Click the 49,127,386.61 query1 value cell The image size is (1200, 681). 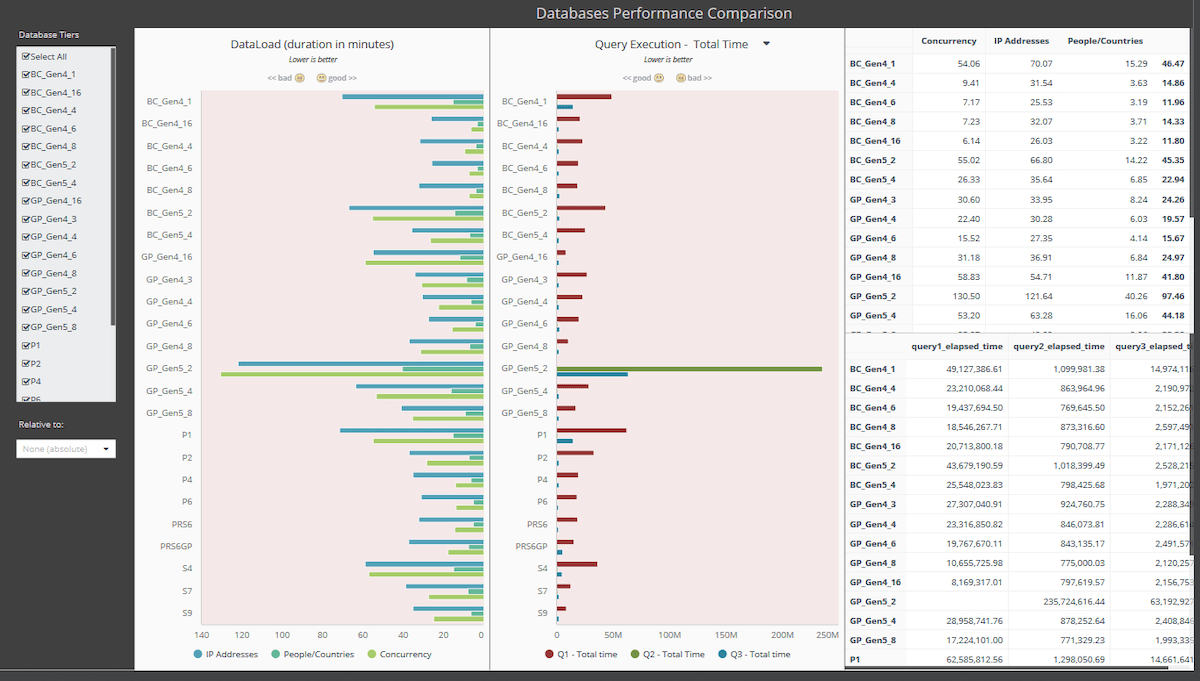click(973, 369)
